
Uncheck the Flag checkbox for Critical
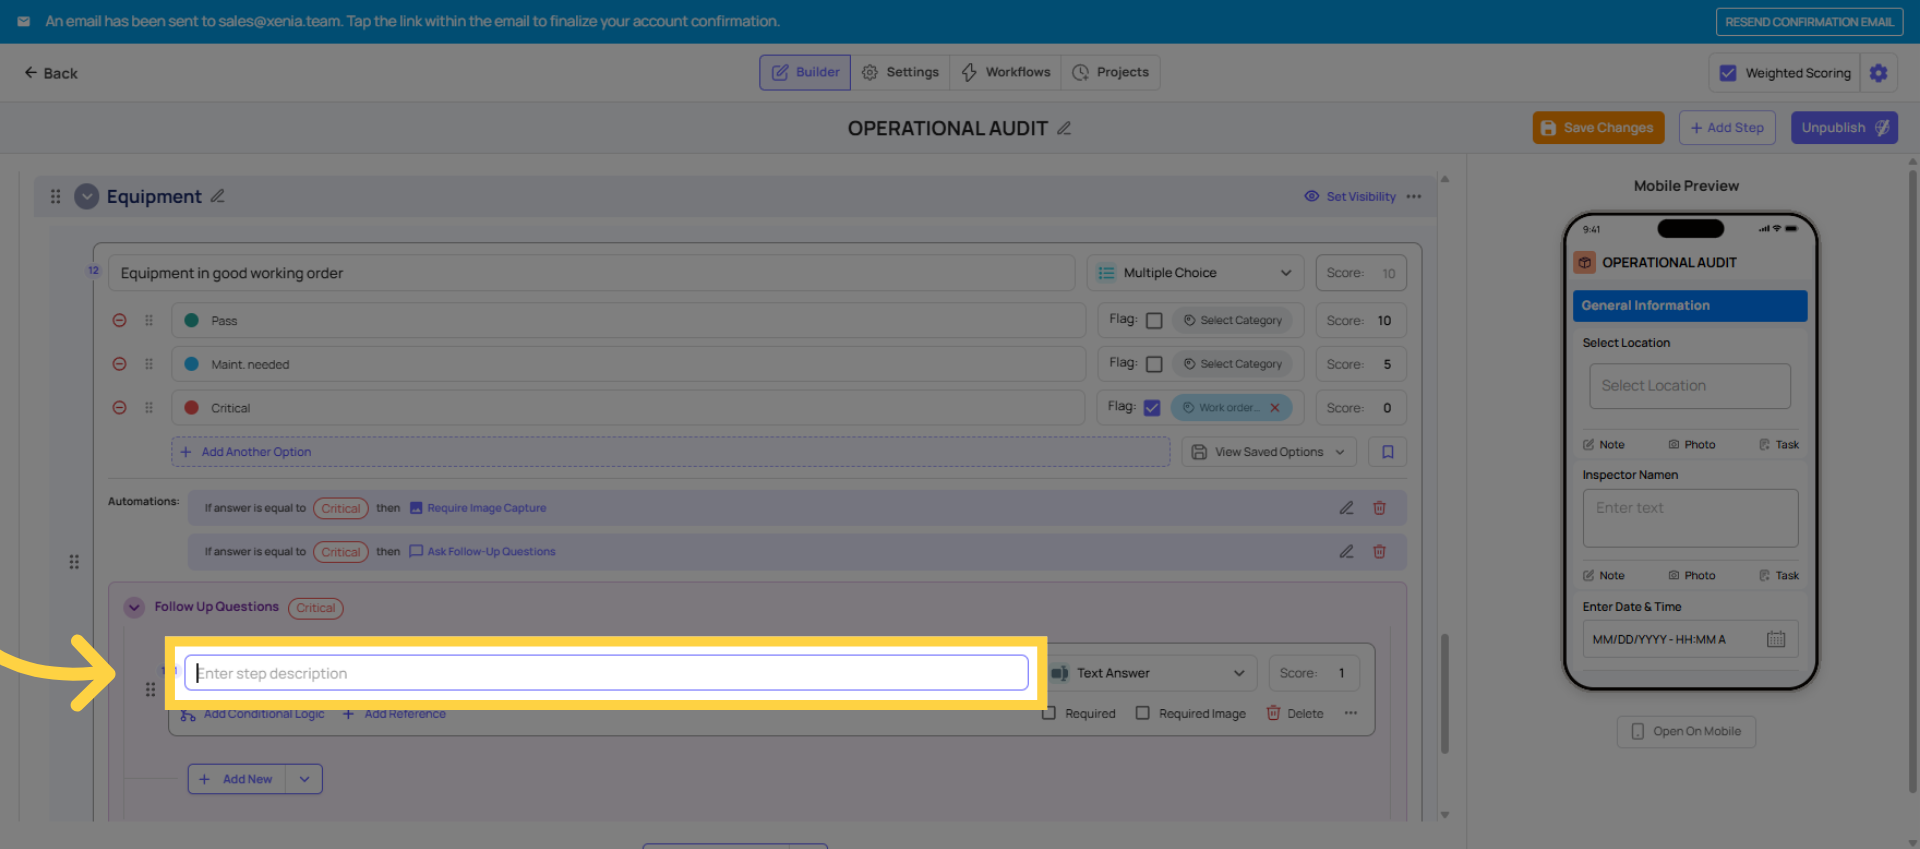(1152, 408)
